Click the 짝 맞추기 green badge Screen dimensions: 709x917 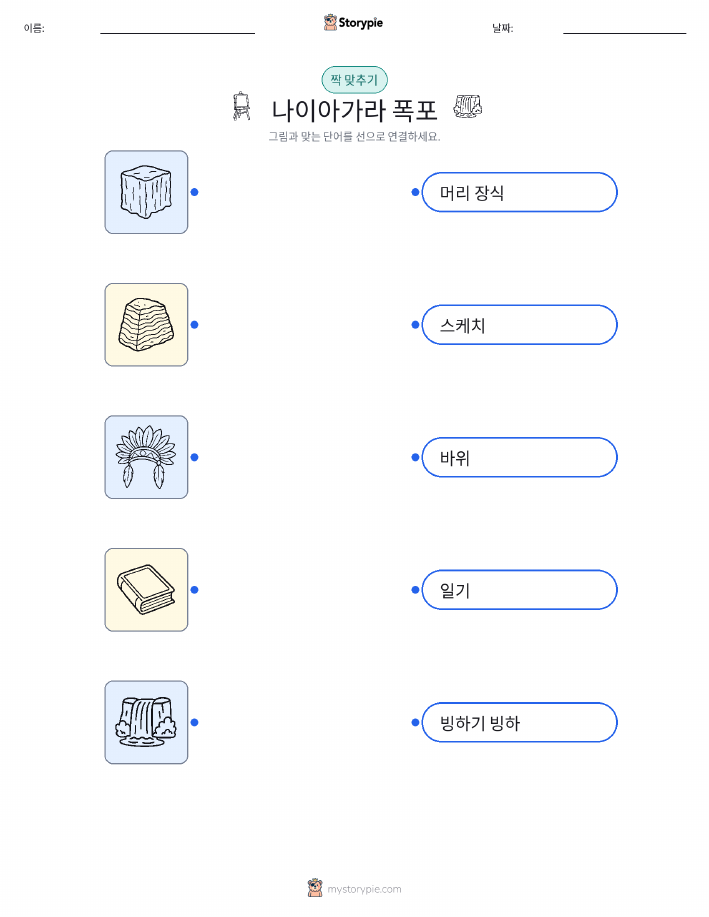354,80
